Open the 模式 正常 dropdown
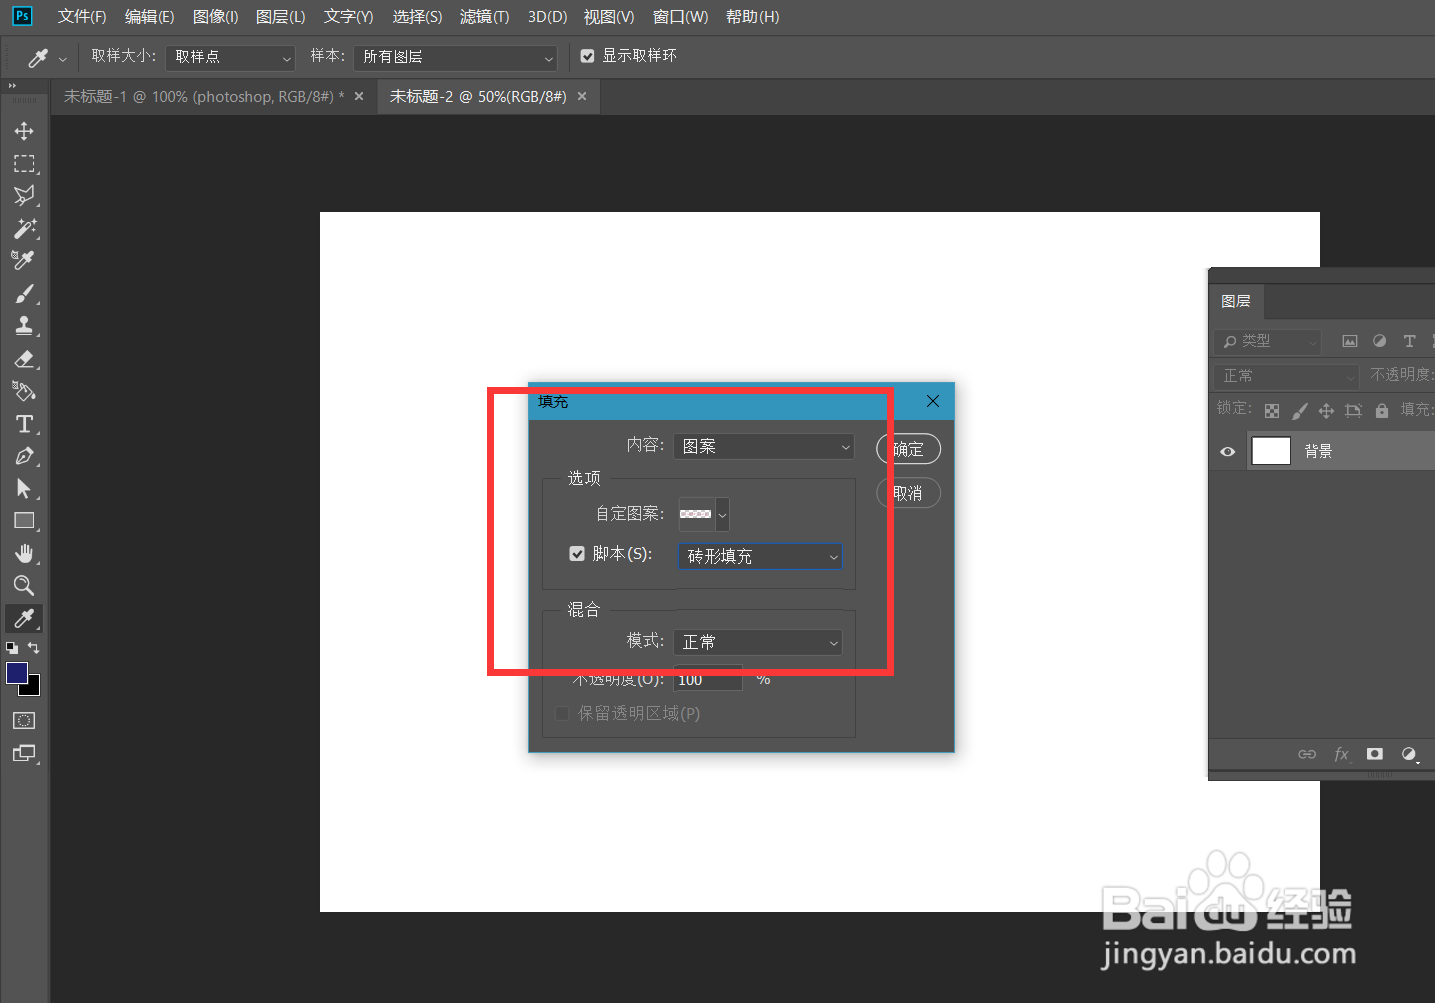Image resolution: width=1435 pixels, height=1003 pixels. point(758,642)
